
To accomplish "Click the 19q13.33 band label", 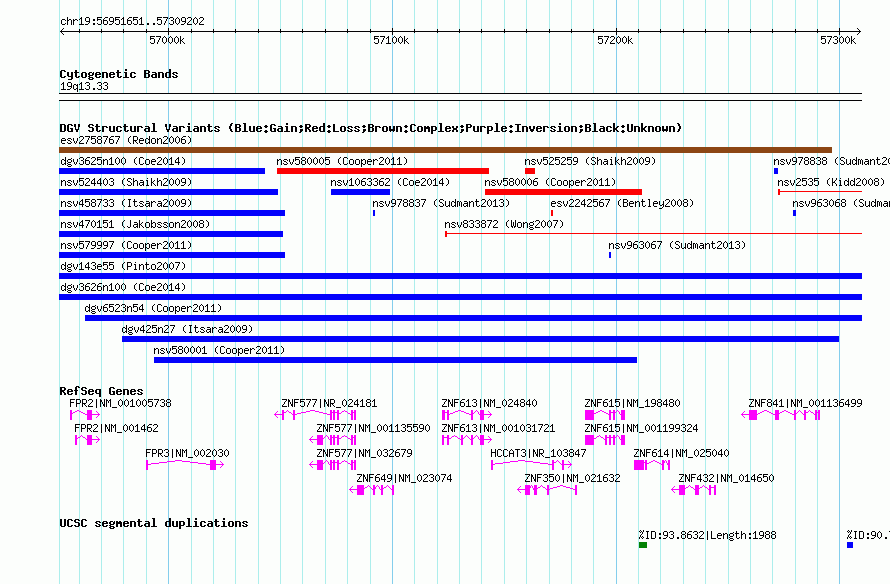I will (84, 86).
